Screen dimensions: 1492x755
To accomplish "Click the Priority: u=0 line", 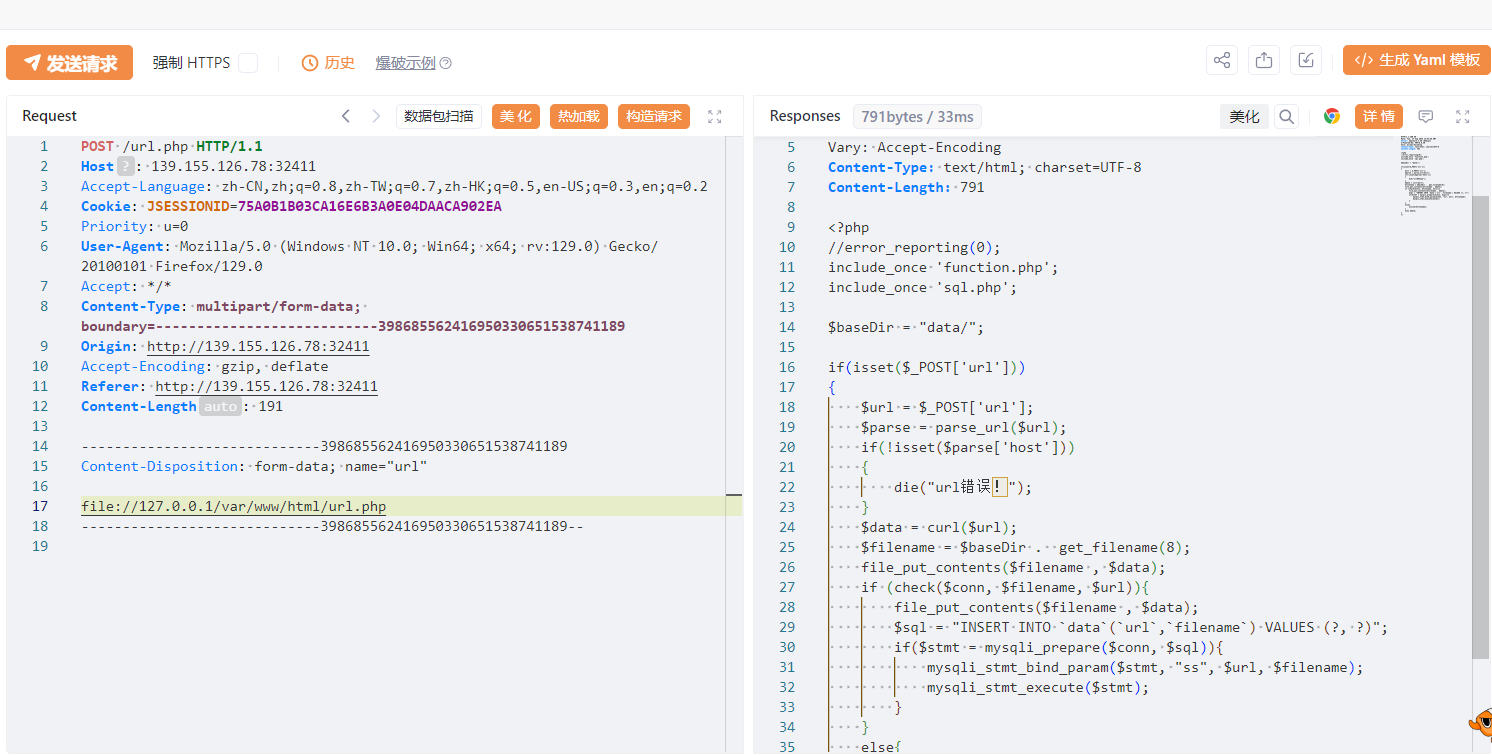I will (134, 226).
